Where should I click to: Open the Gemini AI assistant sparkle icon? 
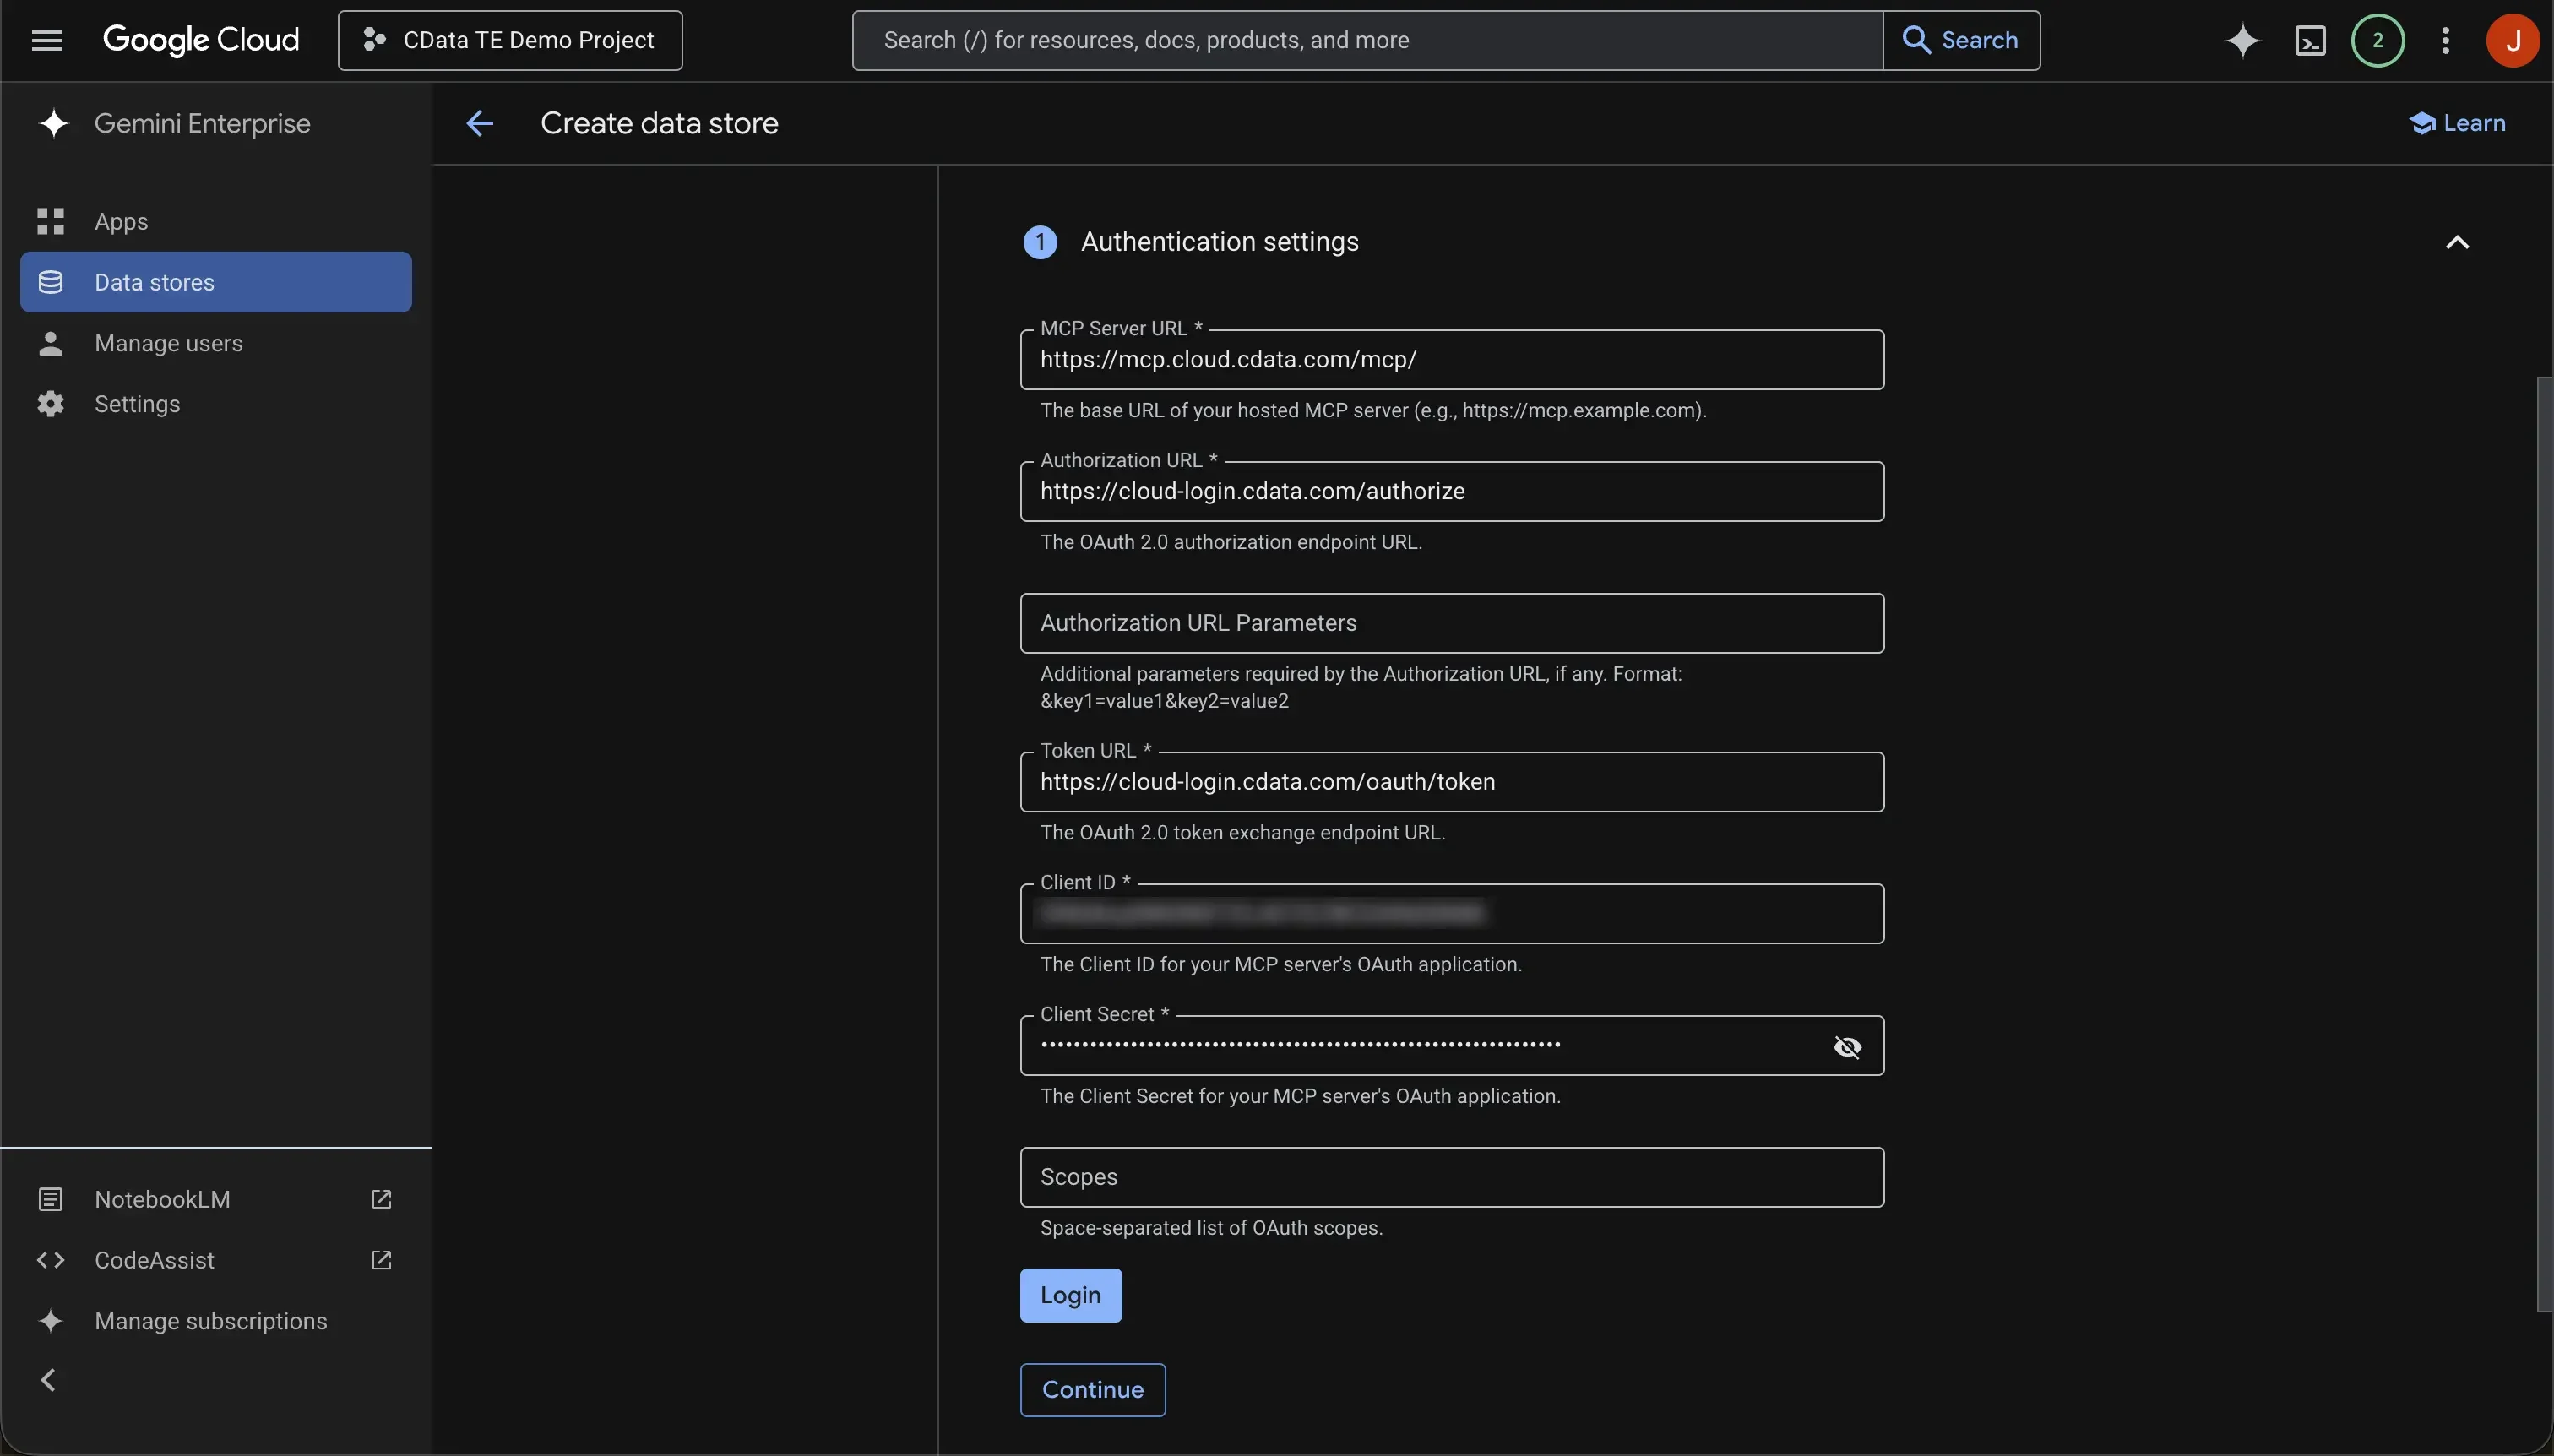[2242, 40]
